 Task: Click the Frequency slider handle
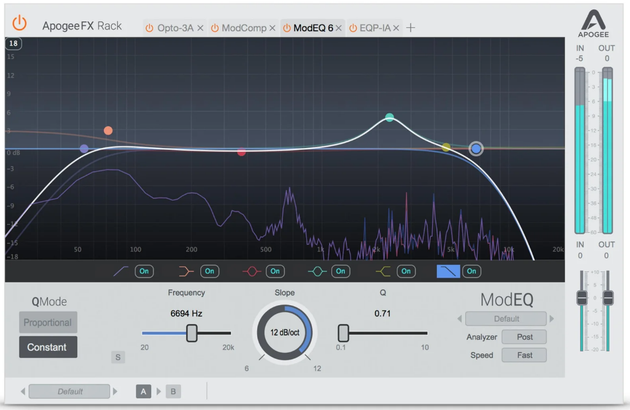[x=192, y=333]
